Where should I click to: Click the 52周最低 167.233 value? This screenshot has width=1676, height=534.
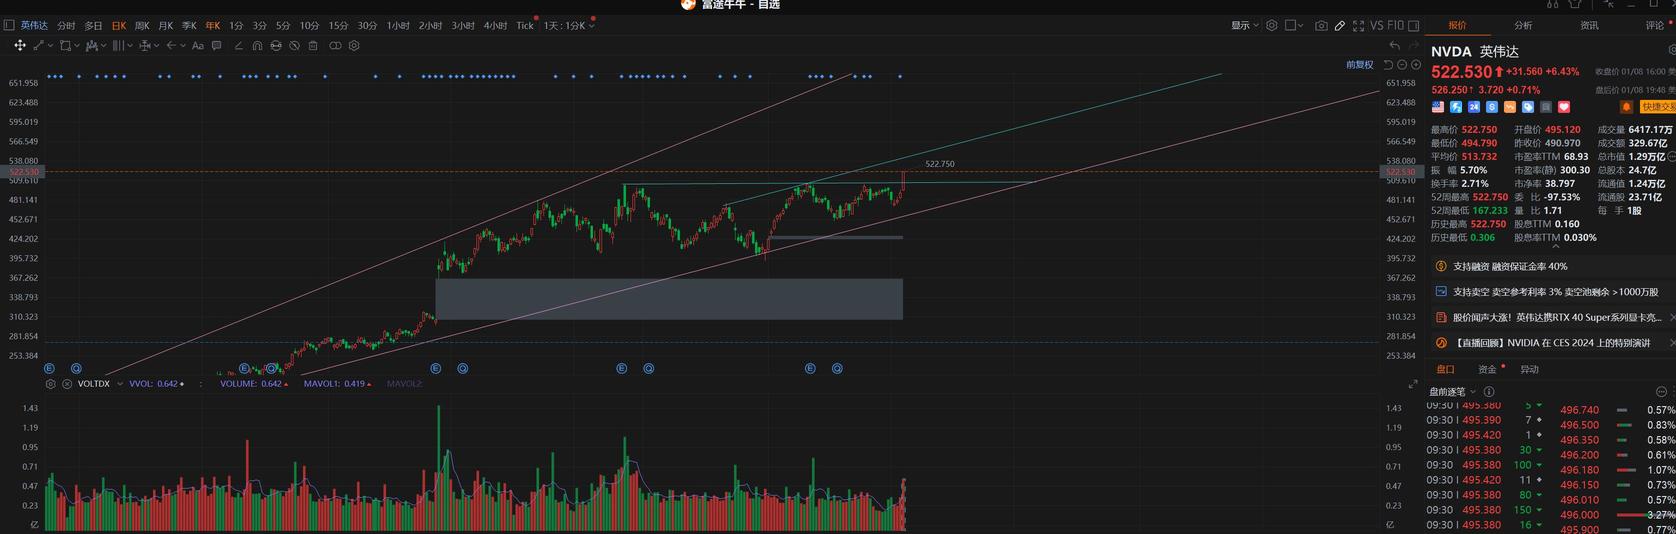(x=1488, y=211)
